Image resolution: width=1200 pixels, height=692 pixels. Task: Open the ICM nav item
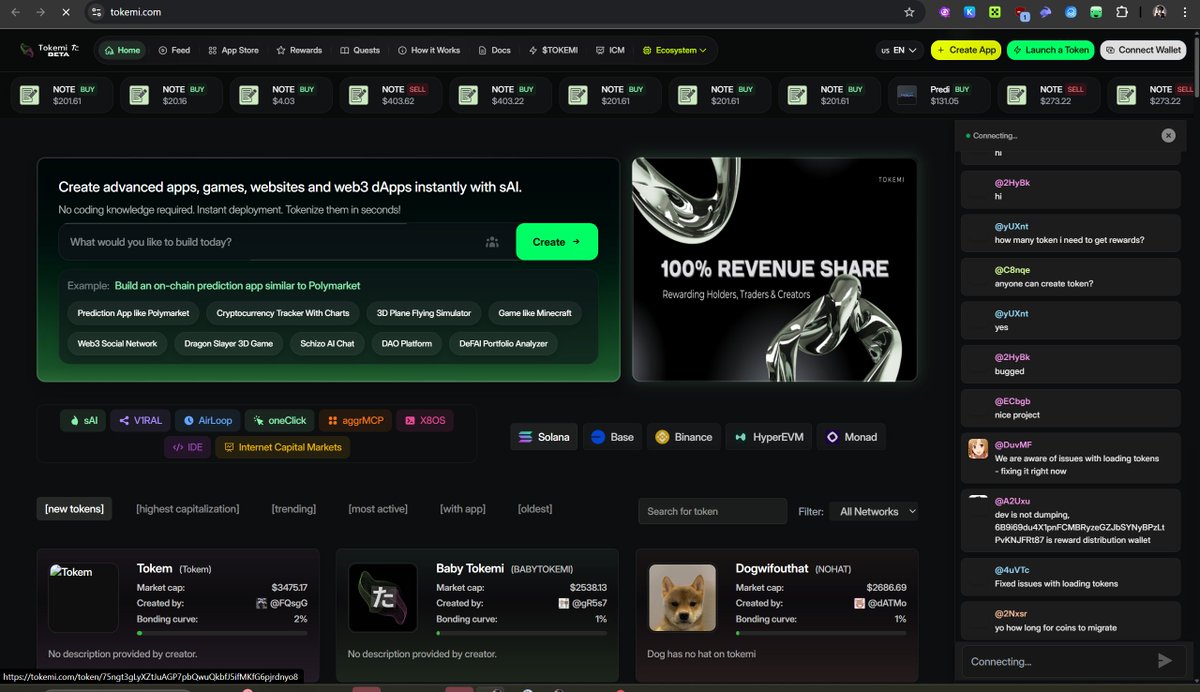coord(610,50)
